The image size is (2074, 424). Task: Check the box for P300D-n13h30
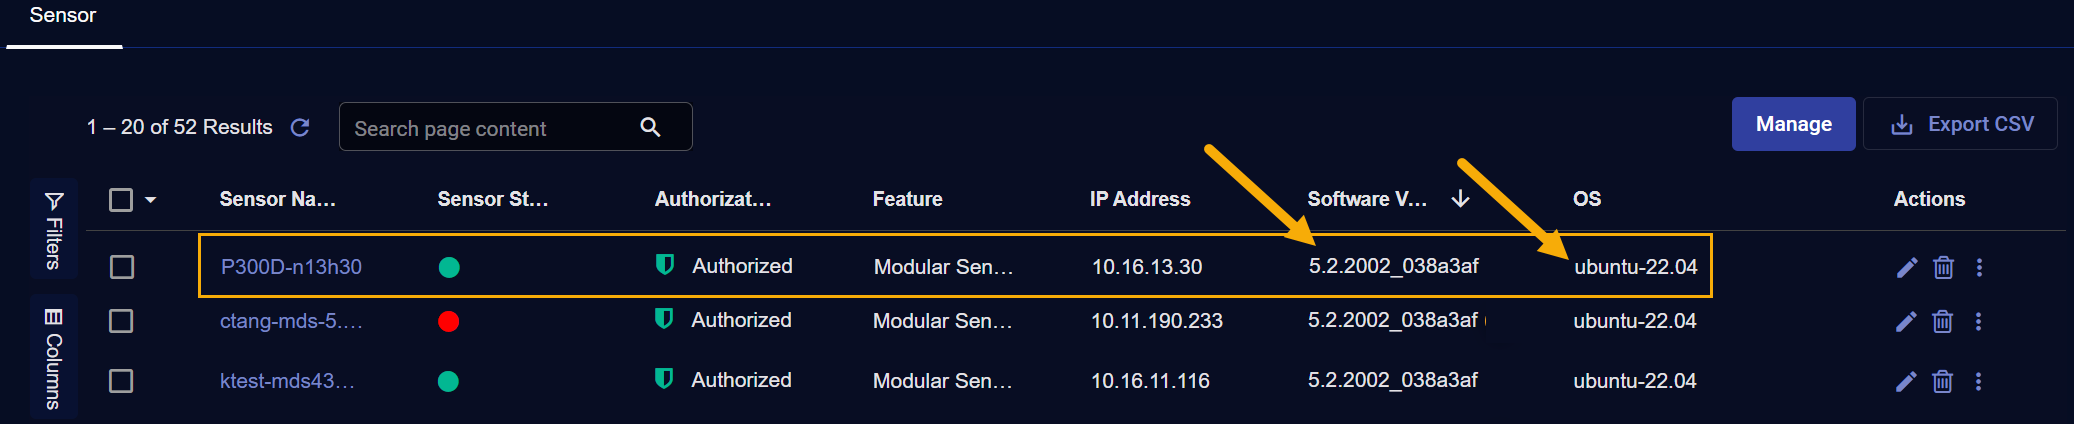[122, 267]
